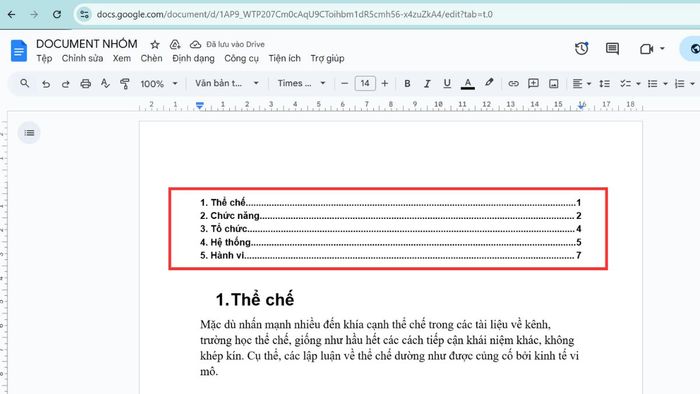This screenshot has width=700, height=394.
Task: Jump to contents entry 5. Hành vi
Action: [x=390, y=256]
